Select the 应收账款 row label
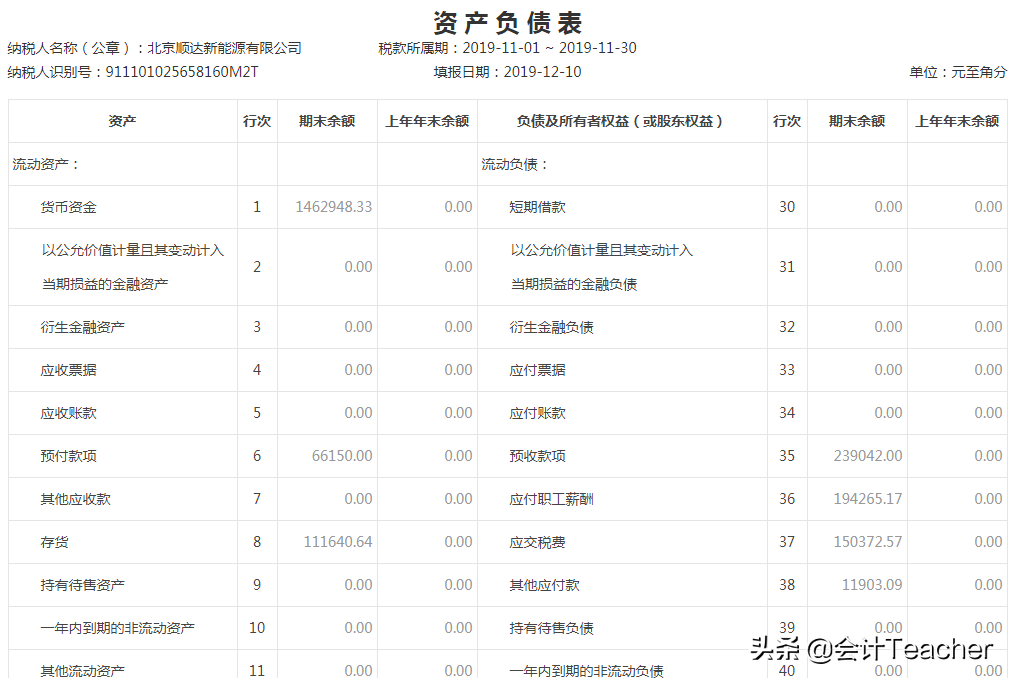Viewport: 1012px width, 681px height. (68, 413)
